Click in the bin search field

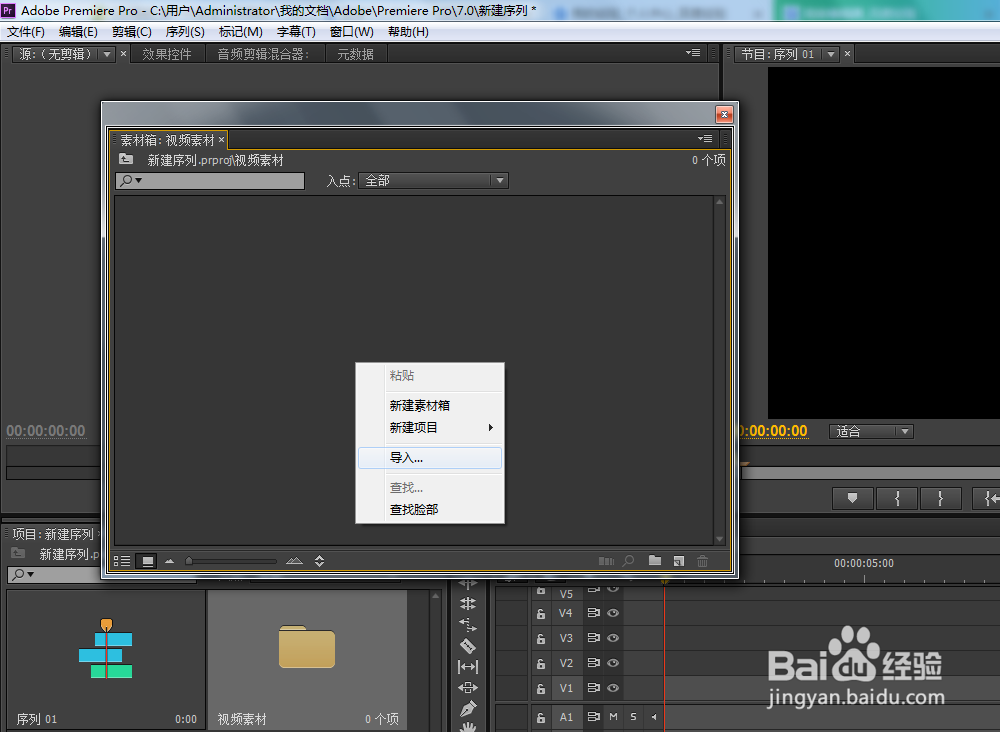(x=210, y=181)
